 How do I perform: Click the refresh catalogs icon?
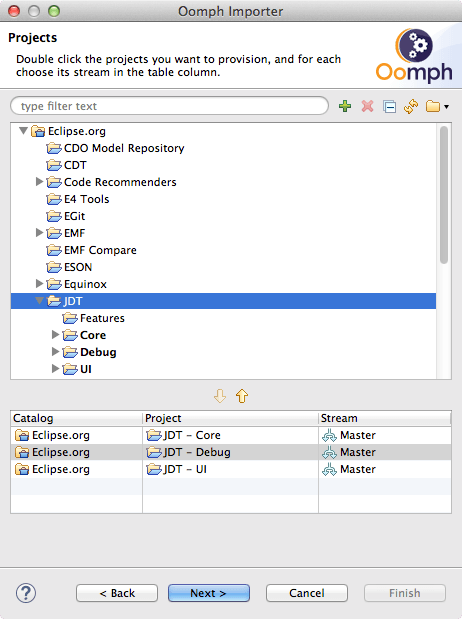pyautogui.click(x=411, y=106)
